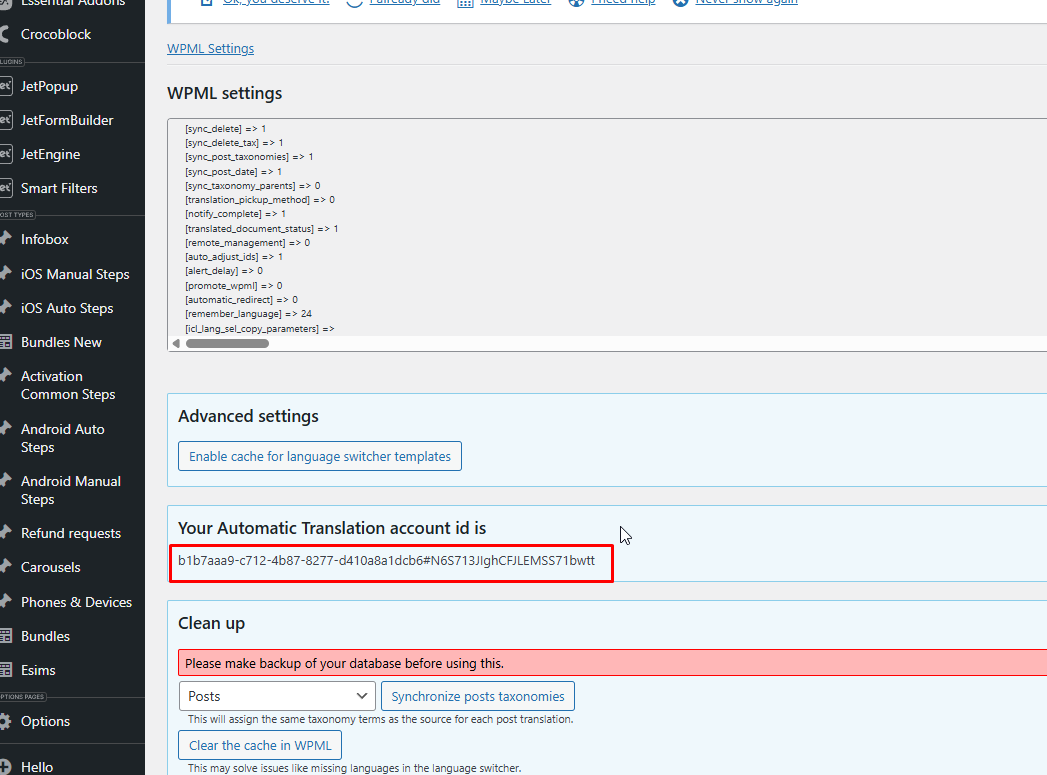Click the WPML settings heading
The width and height of the screenshot is (1047, 775).
point(224,93)
